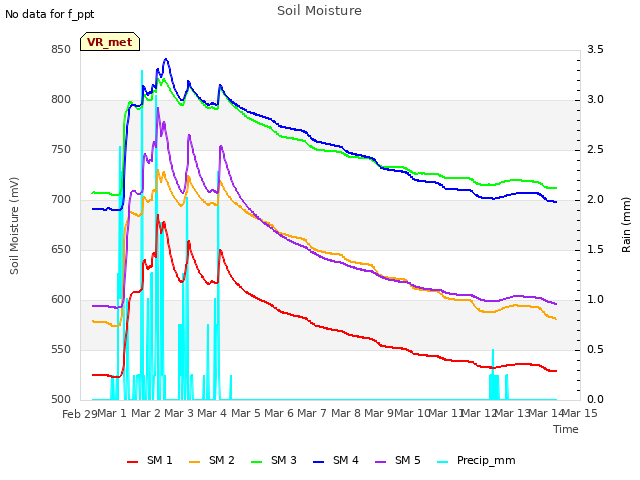Click the Mar 5 x-axis tick label
Screen dimensions: 640x480
click(245, 413)
